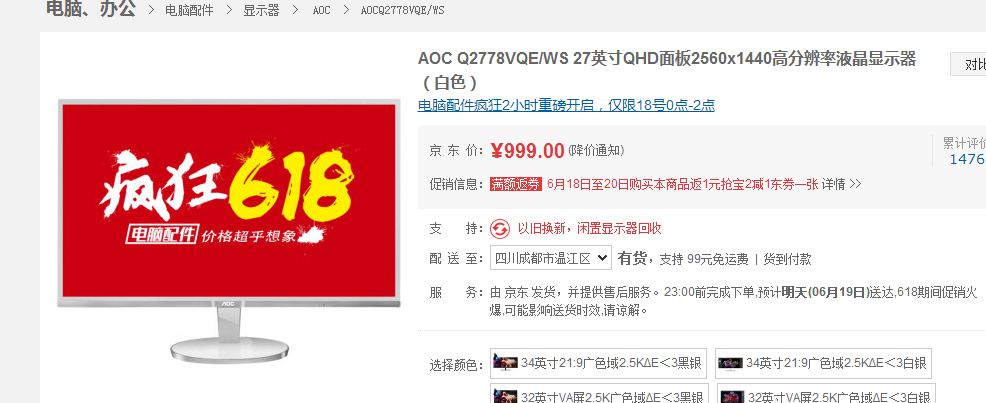The height and width of the screenshot is (403, 986).
Task: Open the 电脑配件疯狂2小时 promotion link
Action: [x=566, y=106]
